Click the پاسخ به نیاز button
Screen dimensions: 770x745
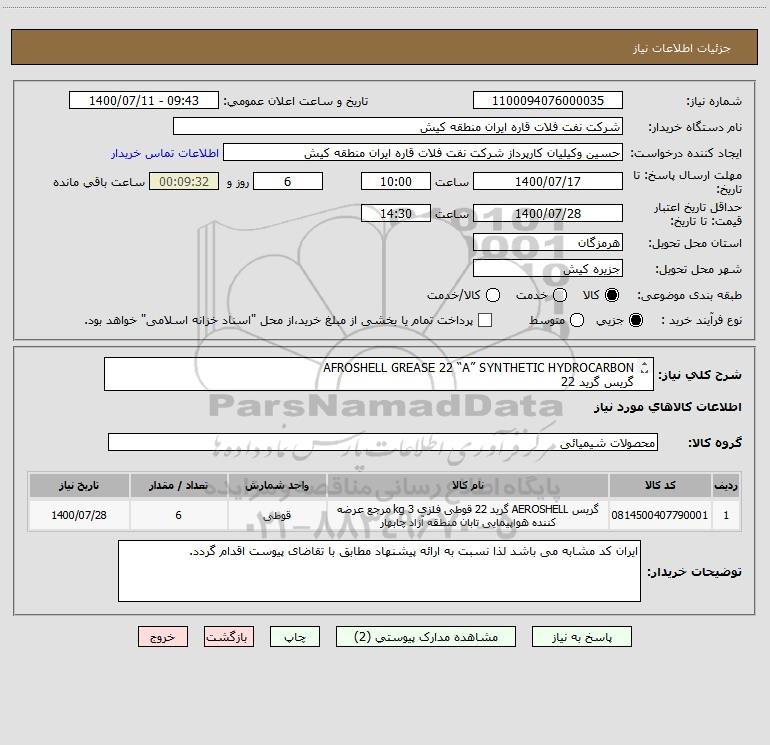tap(581, 636)
